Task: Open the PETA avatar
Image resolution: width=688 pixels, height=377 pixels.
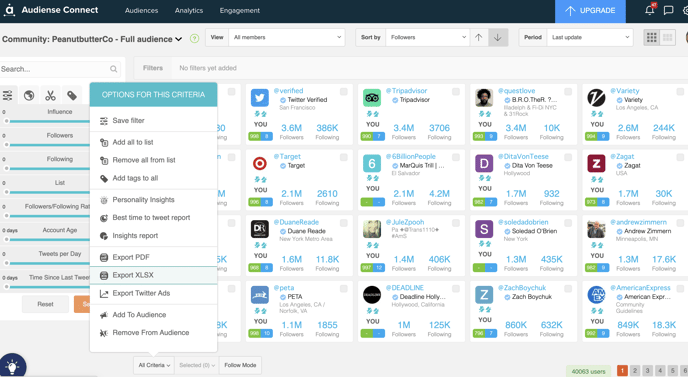Action: (x=260, y=295)
